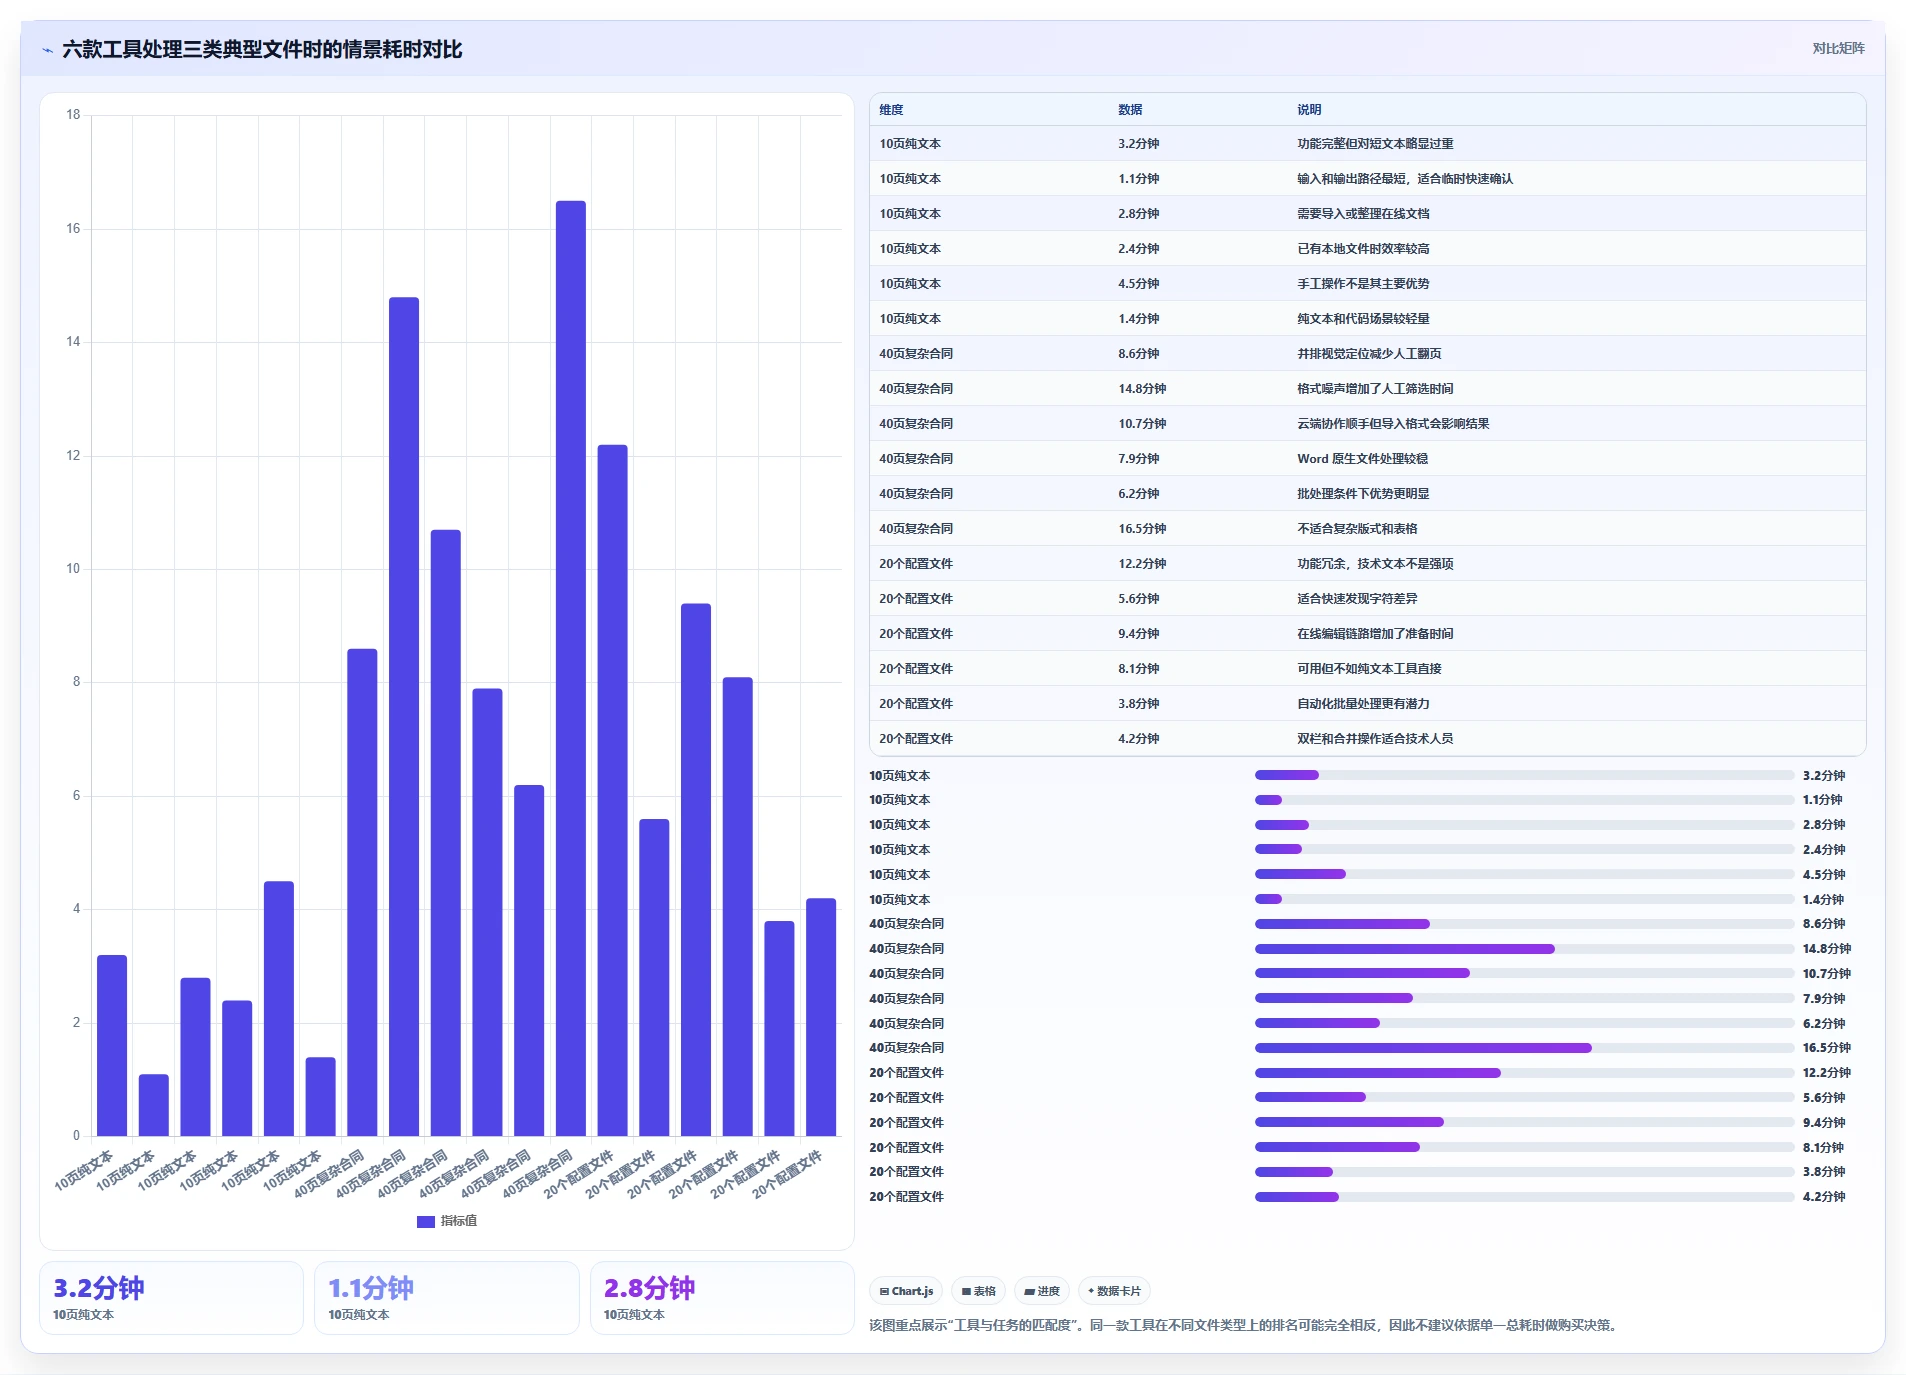Click the 表格 chip
1906x1375 pixels.
(x=978, y=1291)
